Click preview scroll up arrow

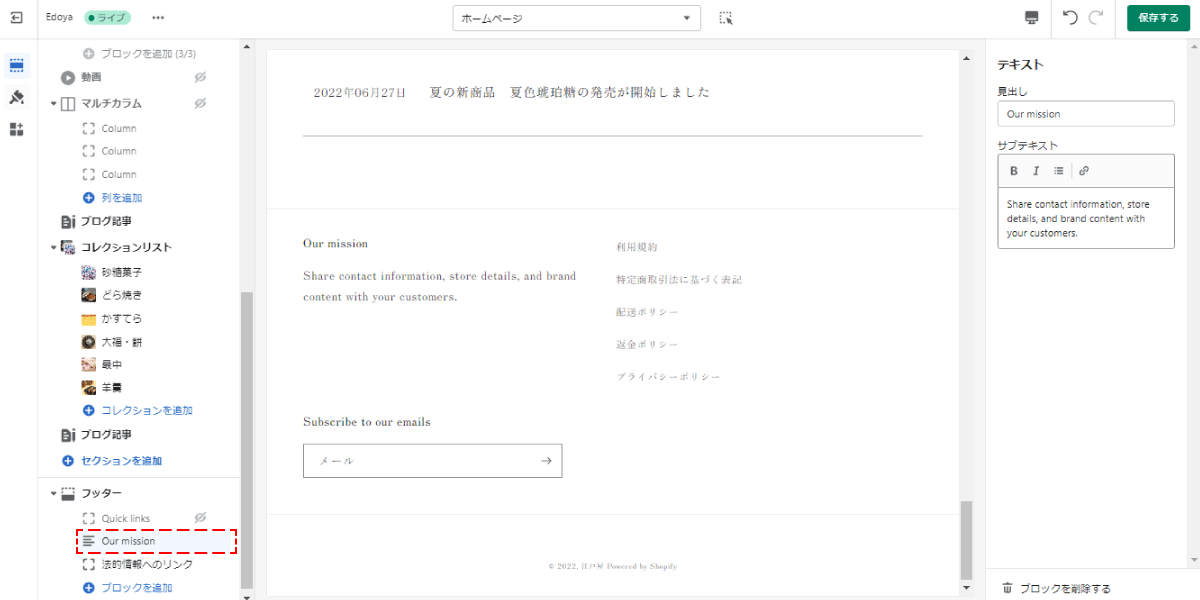click(x=966, y=58)
